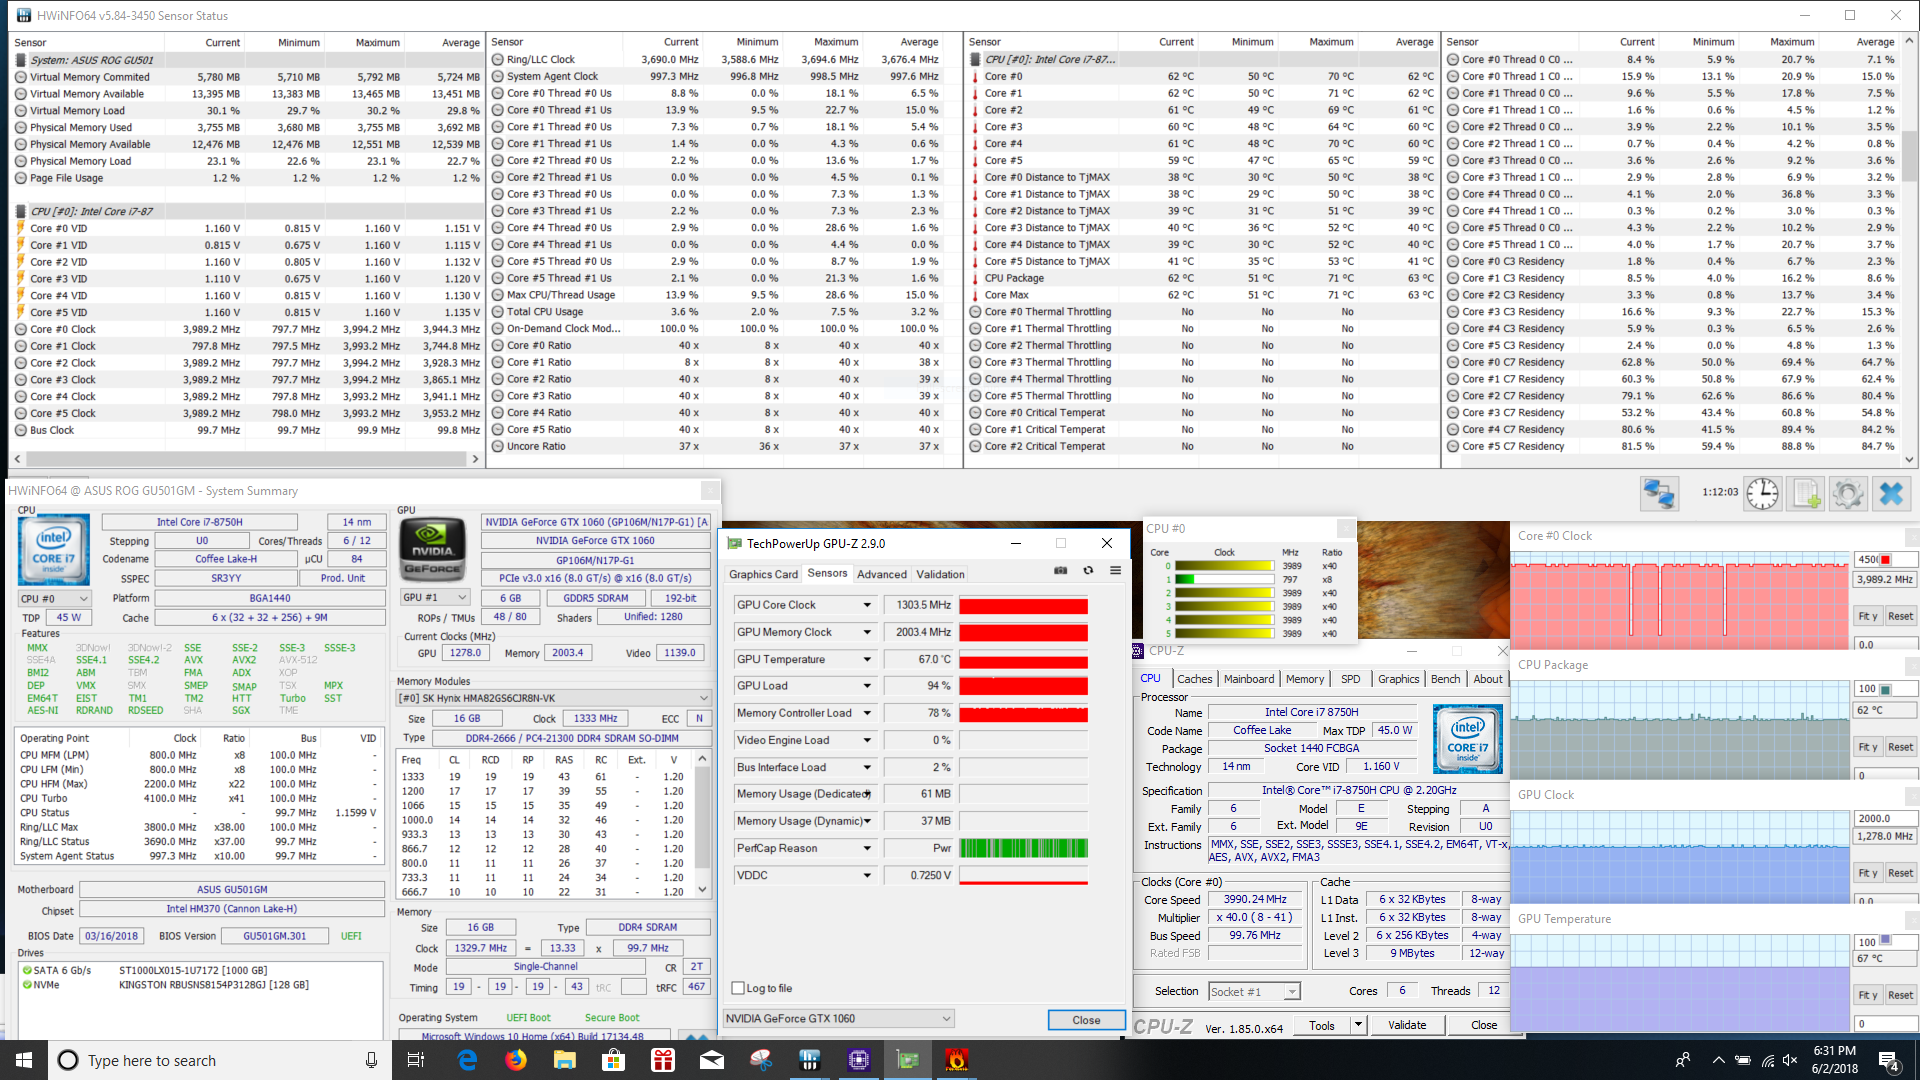Click the HWiNFO clock reset timer icon

pyautogui.click(x=1762, y=494)
